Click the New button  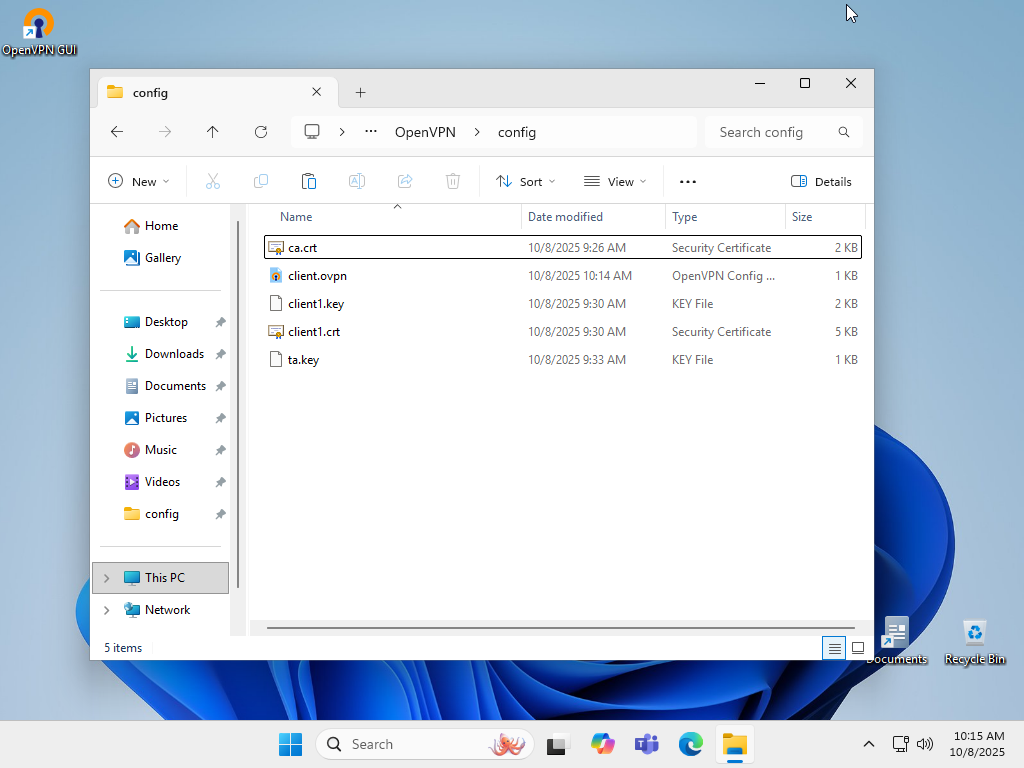tap(139, 182)
